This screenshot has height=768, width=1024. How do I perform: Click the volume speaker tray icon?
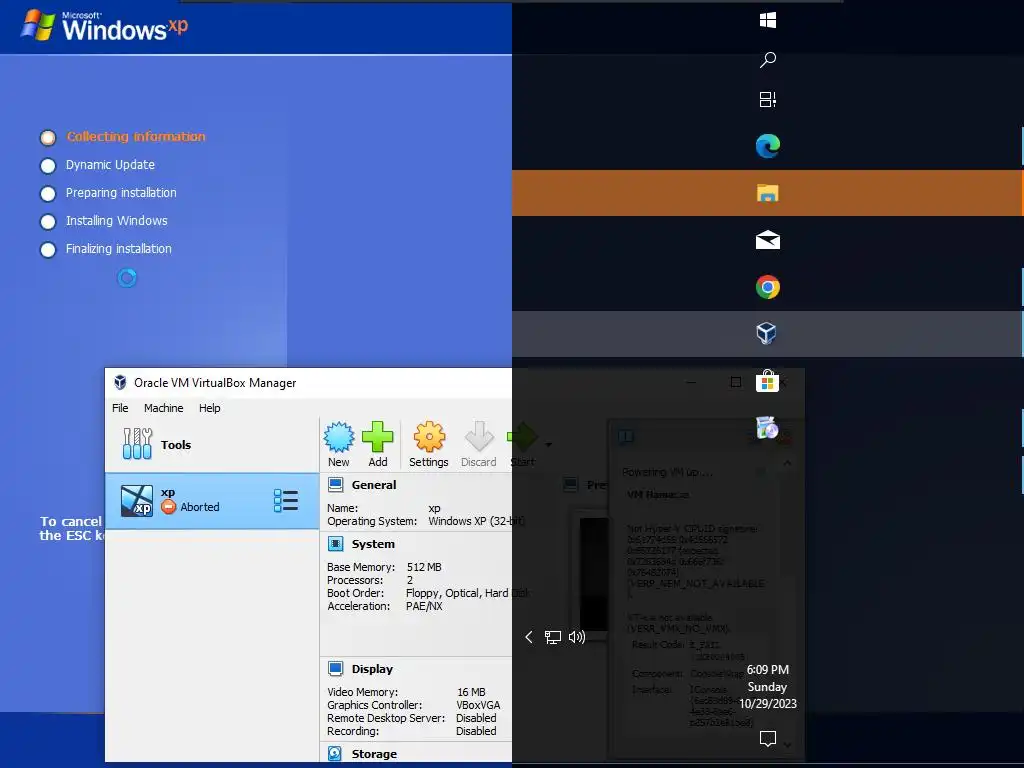(577, 637)
